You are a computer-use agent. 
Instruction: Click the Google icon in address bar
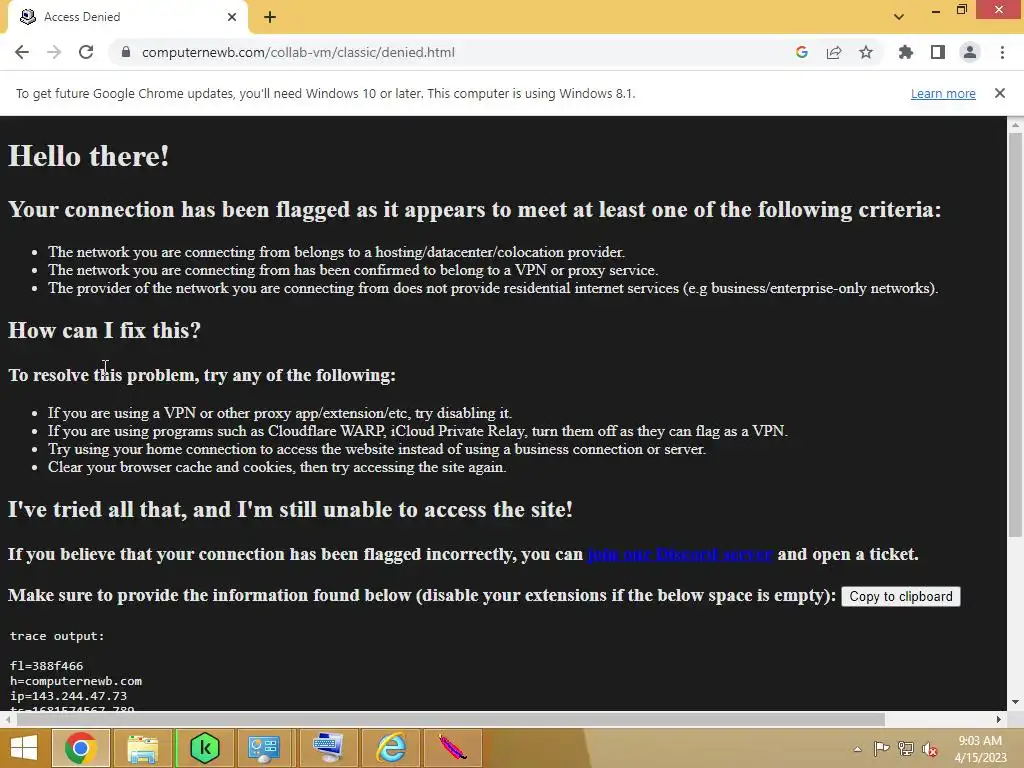pyautogui.click(x=802, y=52)
